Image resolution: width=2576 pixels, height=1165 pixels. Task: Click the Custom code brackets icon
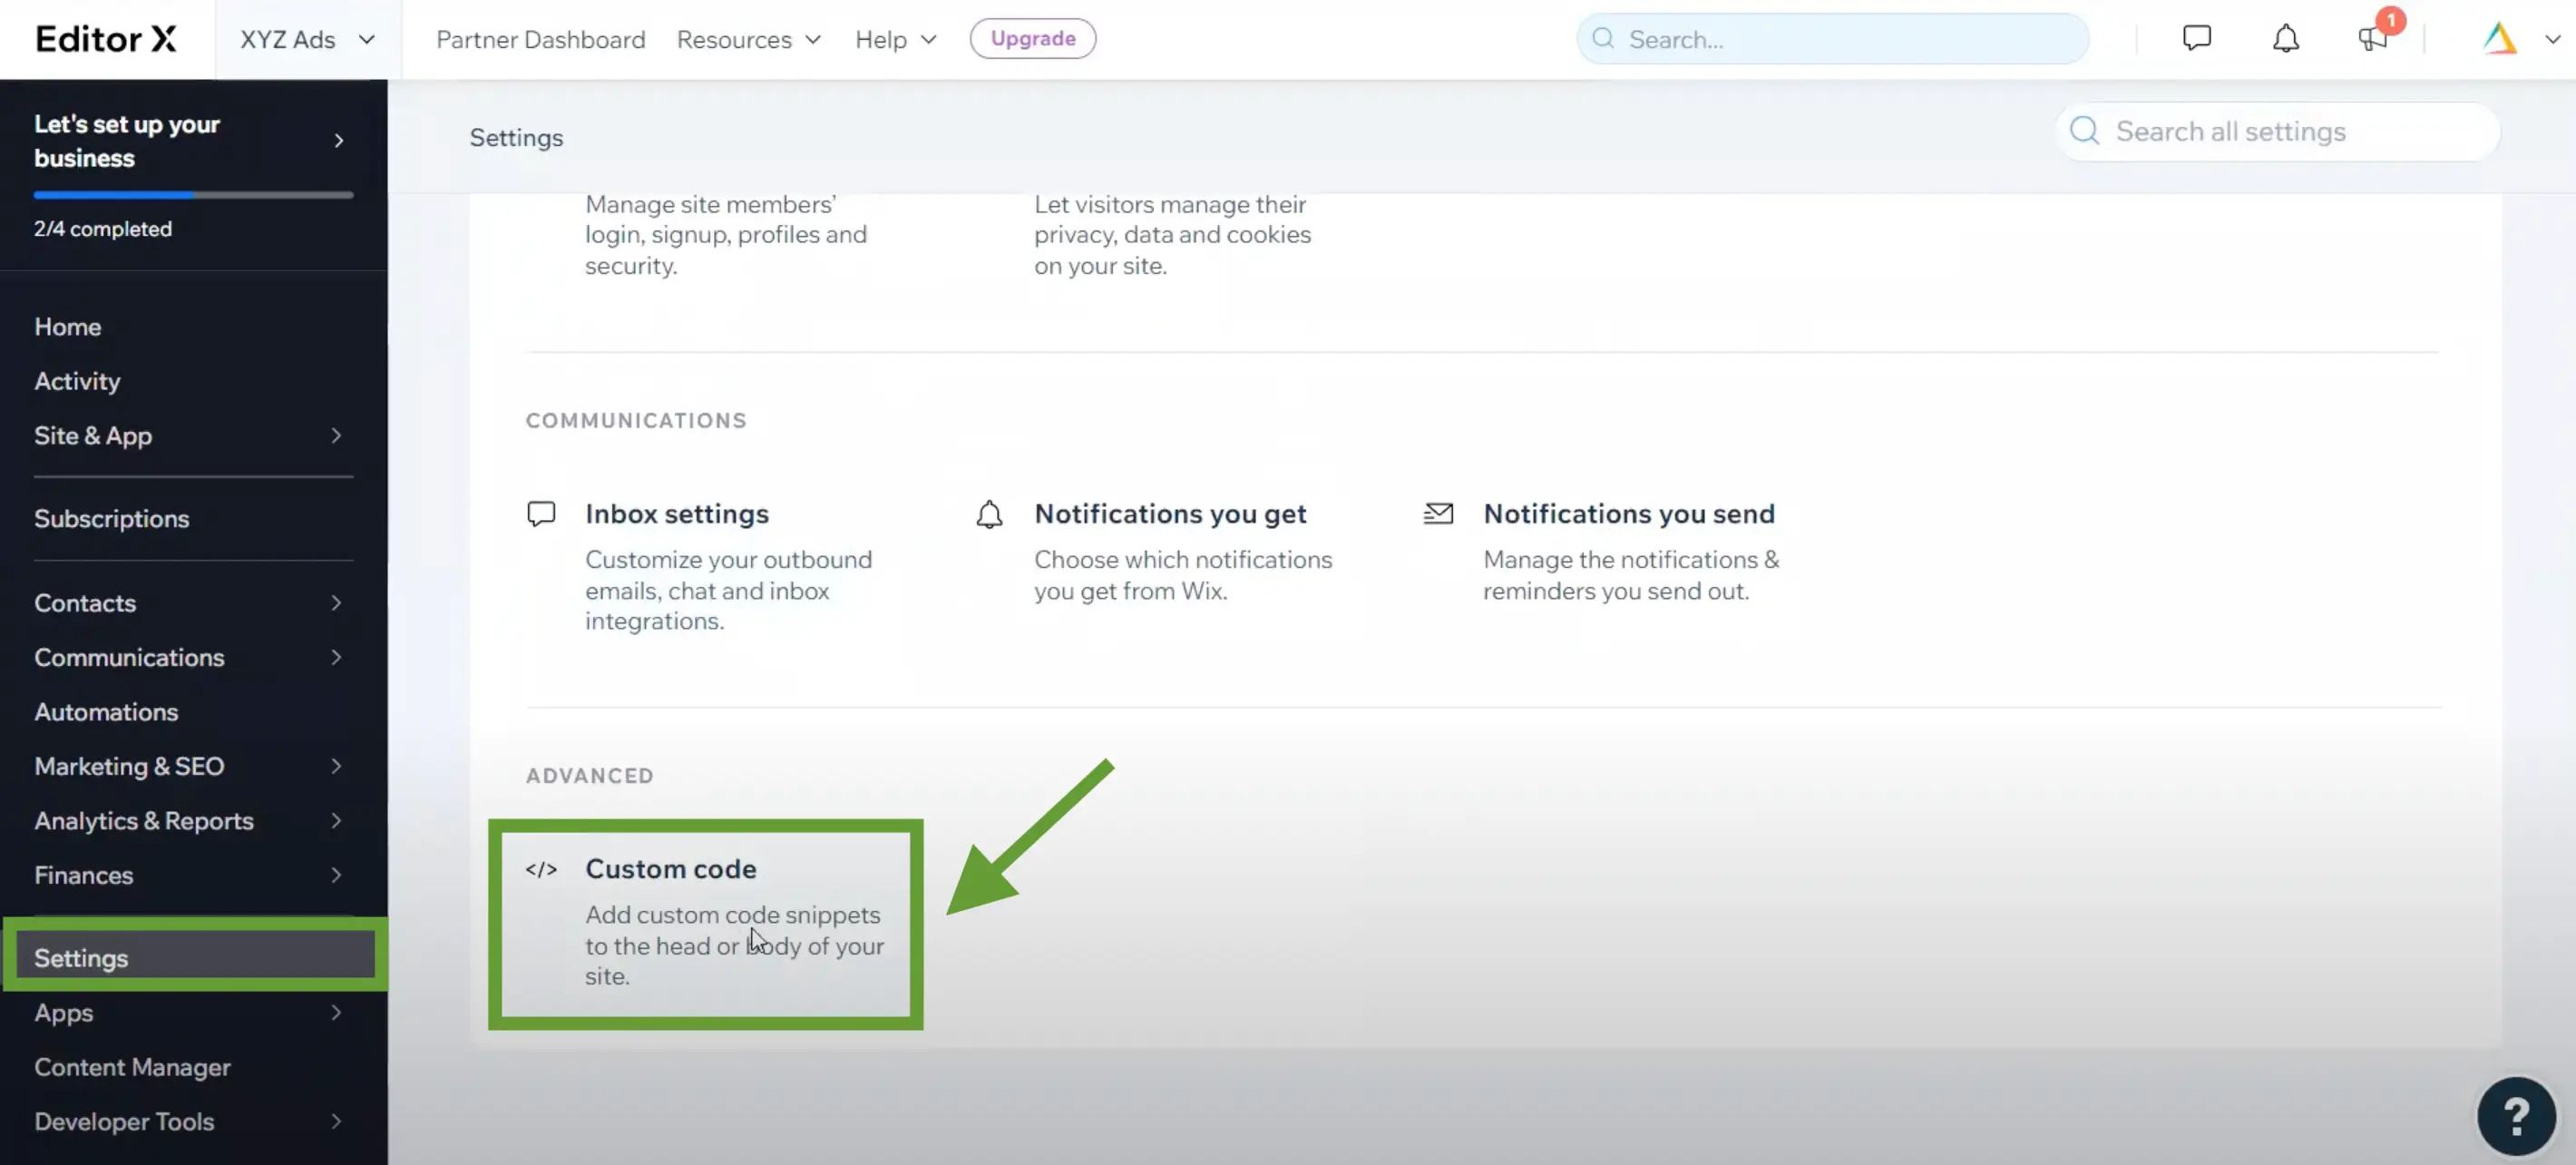click(541, 869)
